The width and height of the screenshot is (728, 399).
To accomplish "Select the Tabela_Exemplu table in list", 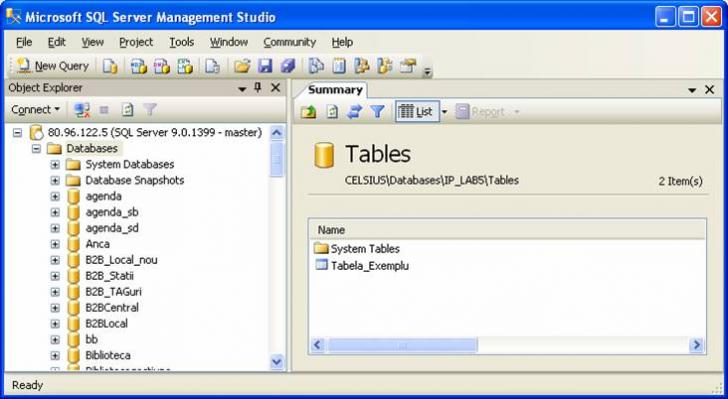I will (x=370, y=266).
